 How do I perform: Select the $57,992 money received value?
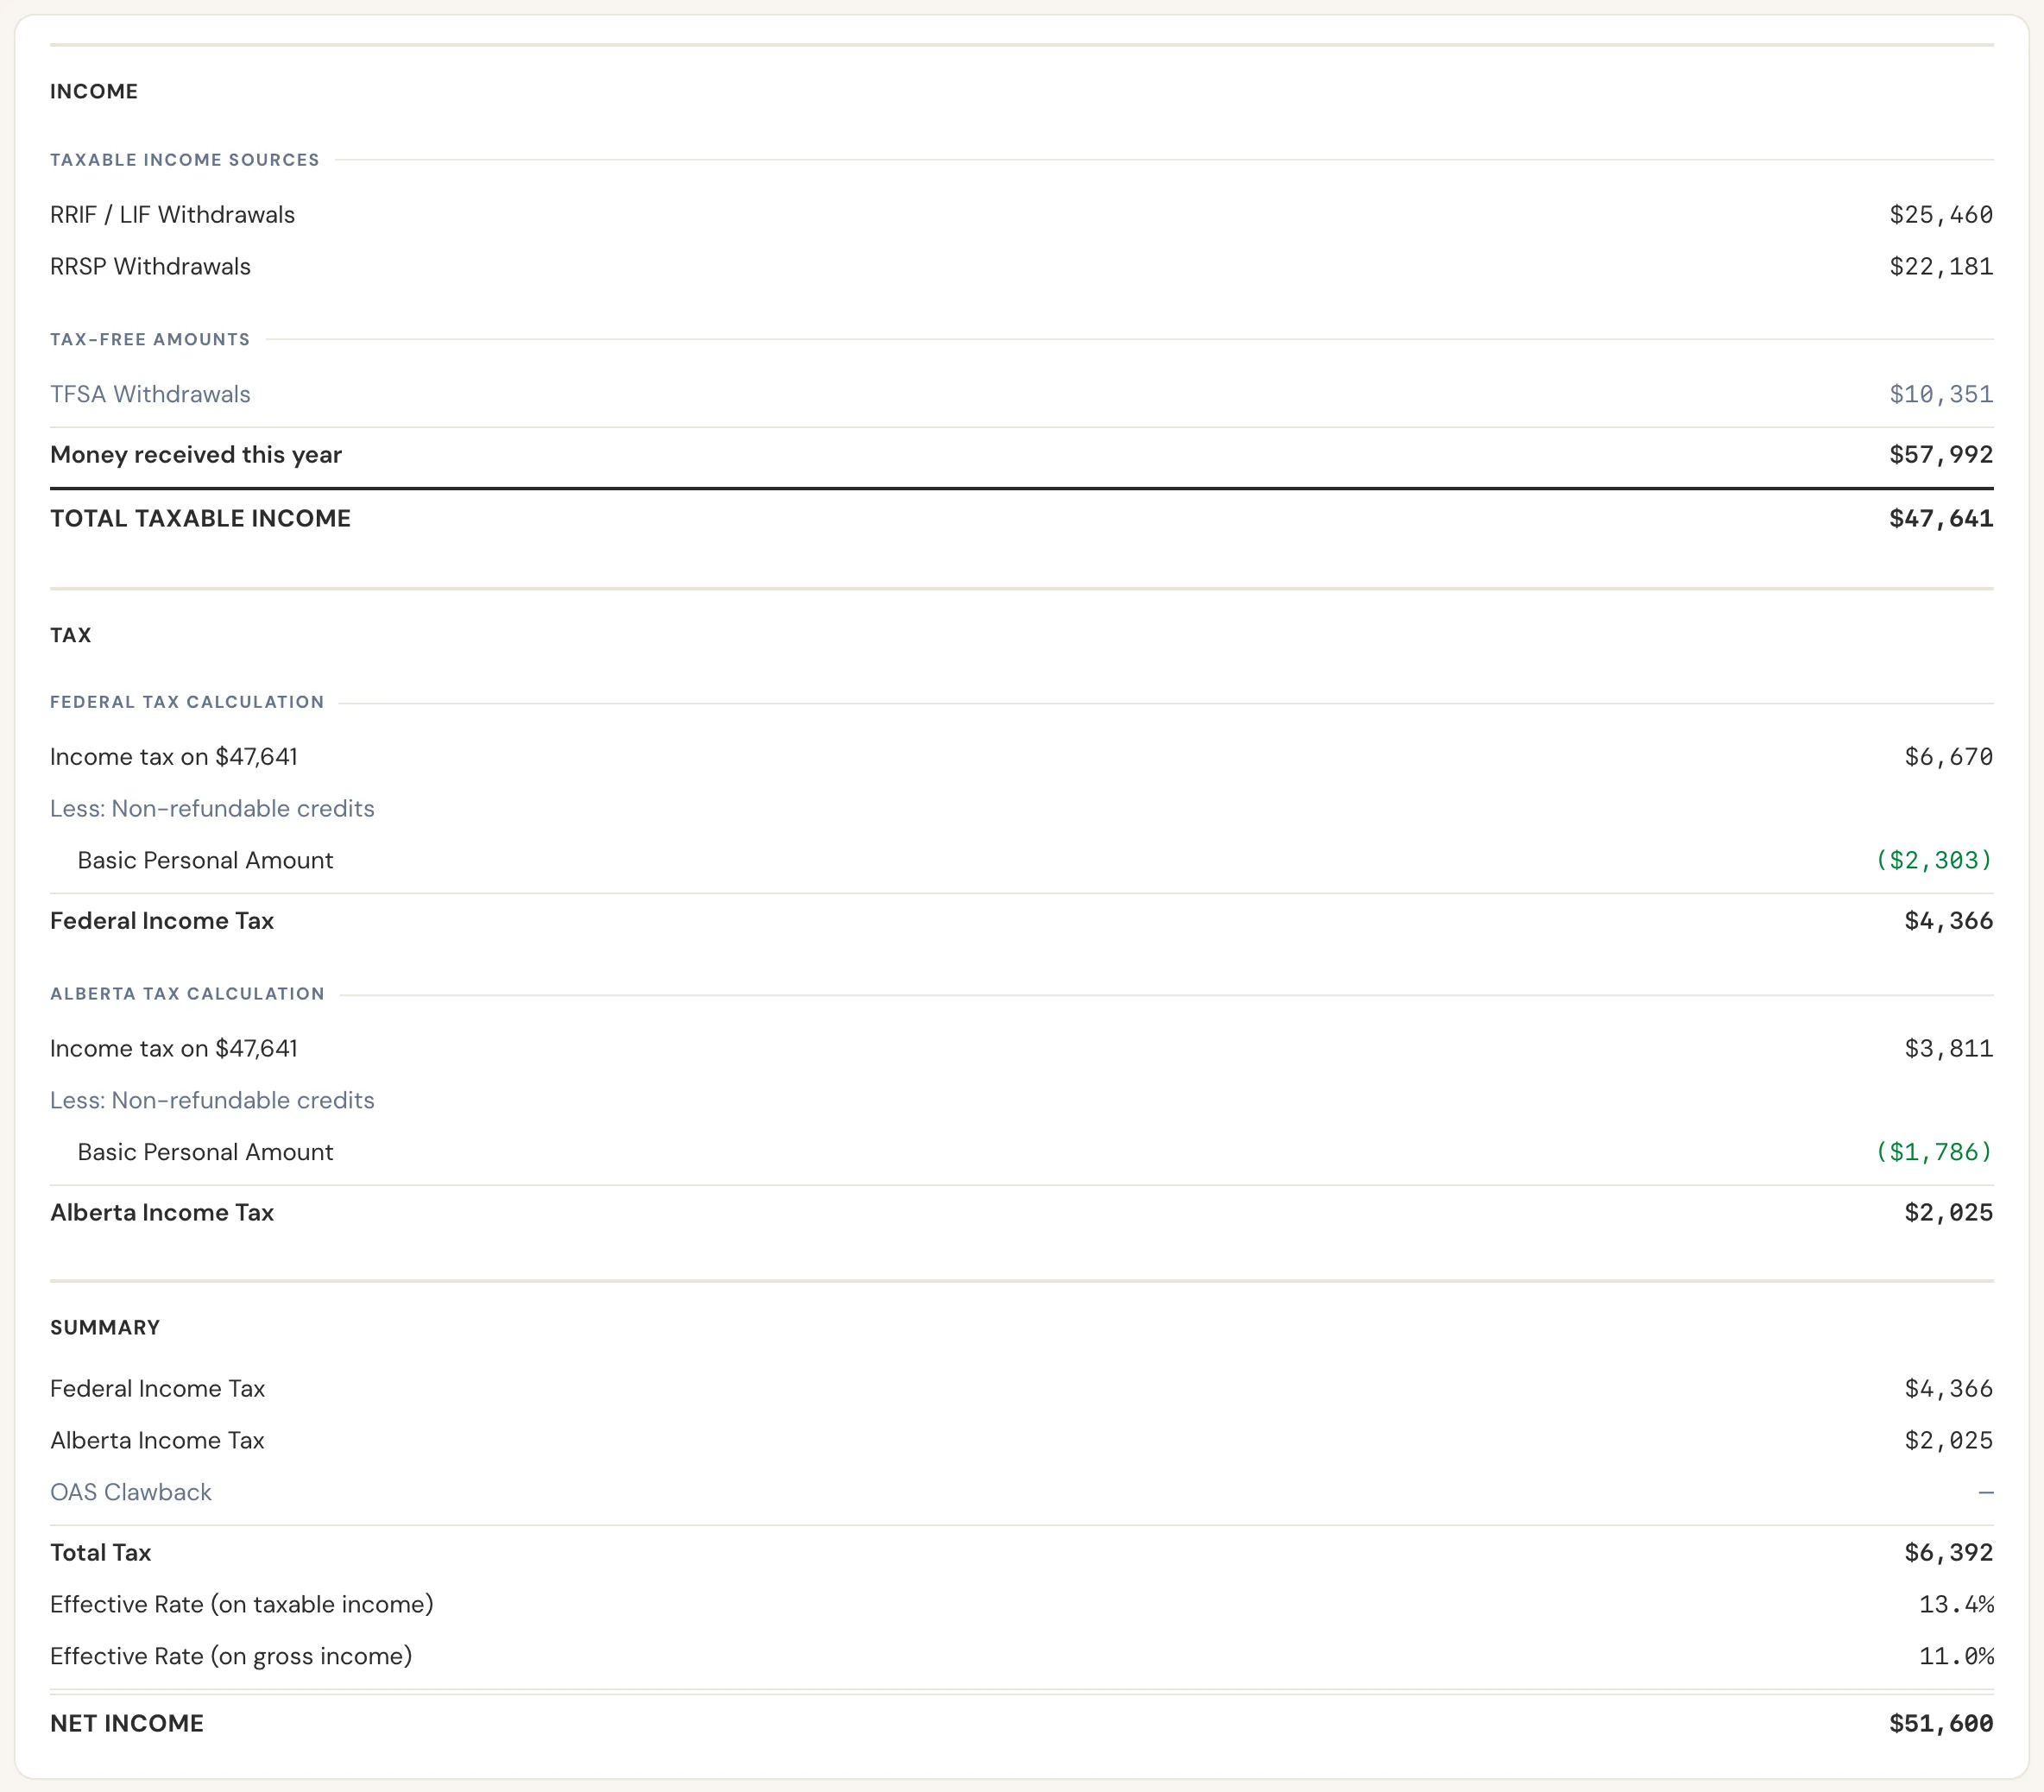click(1941, 455)
